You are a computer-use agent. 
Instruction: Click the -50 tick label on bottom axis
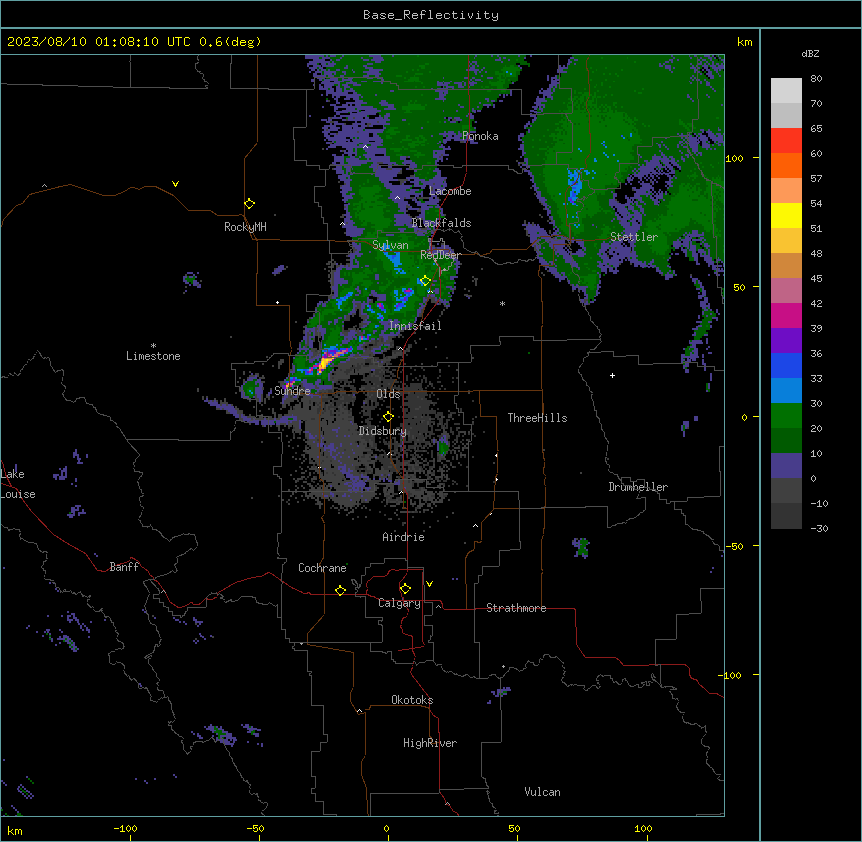[x=255, y=829]
